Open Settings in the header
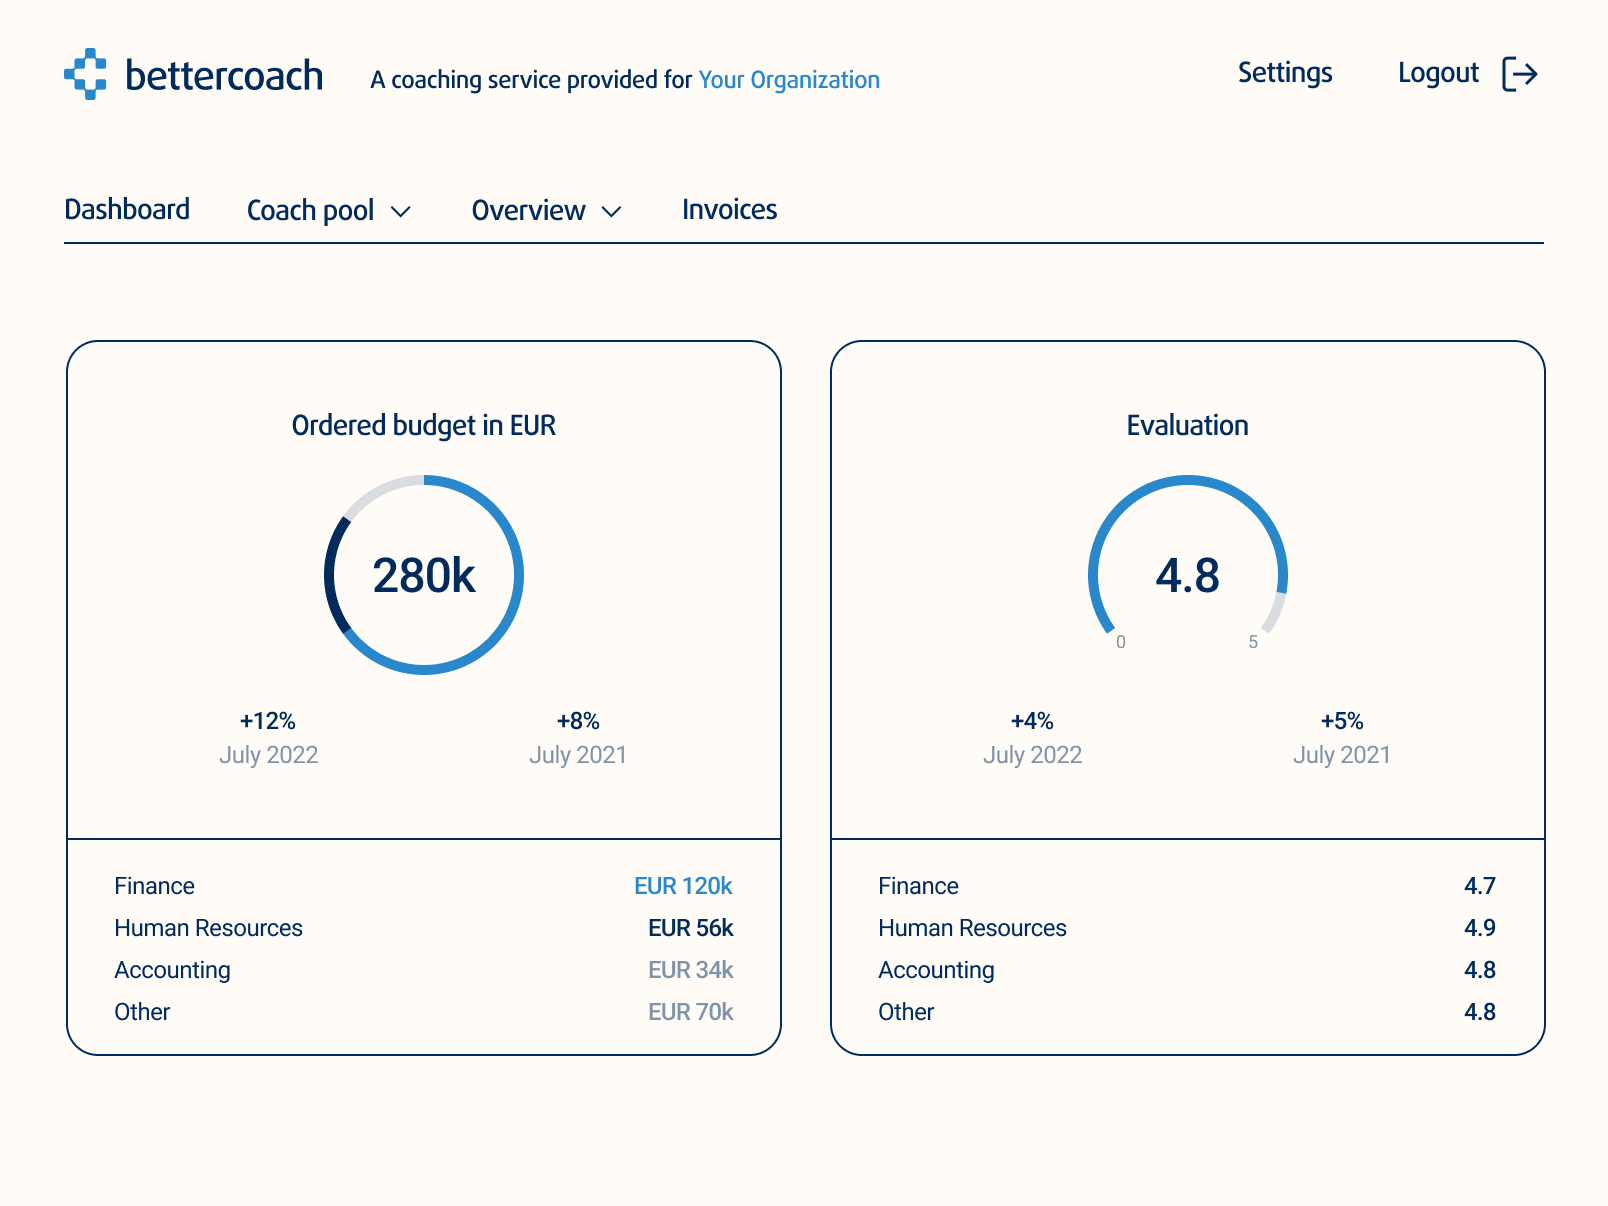The image size is (1608, 1206). (1284, 73)
